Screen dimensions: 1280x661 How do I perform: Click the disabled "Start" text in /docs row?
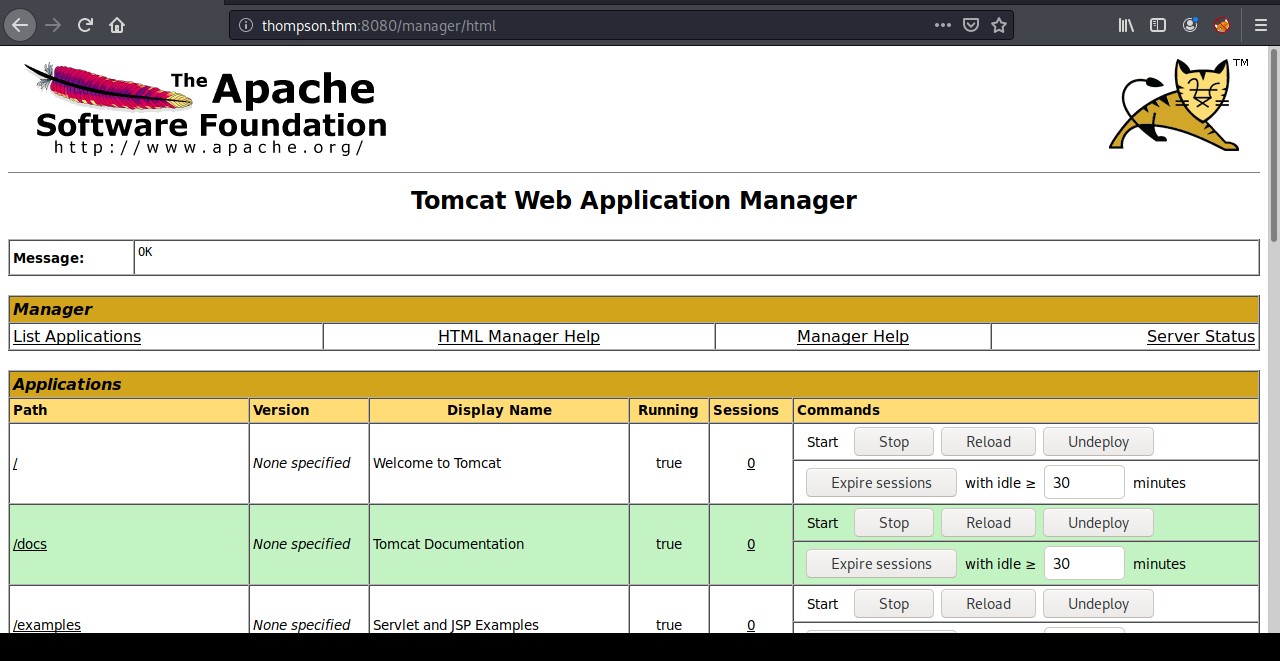click(x=822, y=523)
